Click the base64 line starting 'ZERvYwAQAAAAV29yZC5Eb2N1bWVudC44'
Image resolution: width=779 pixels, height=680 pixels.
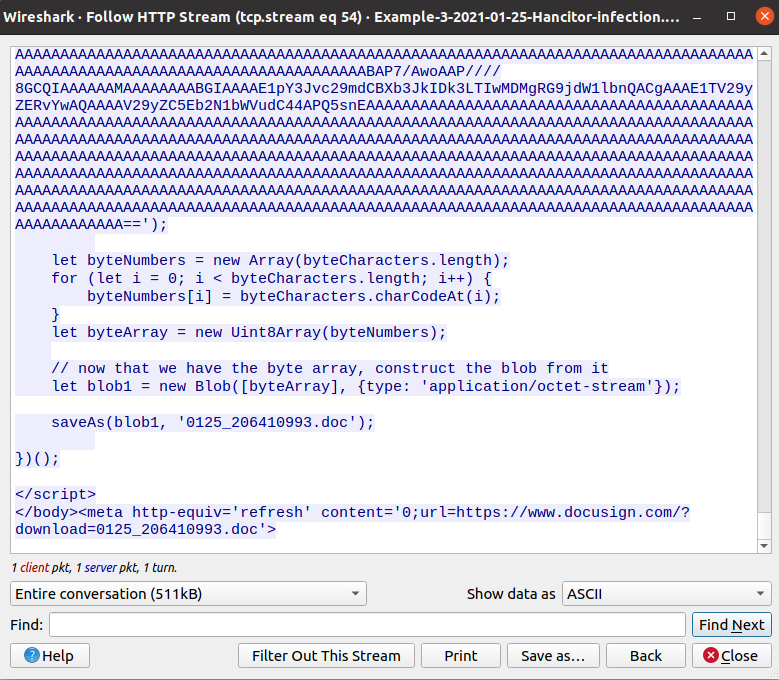pyautogui.click(x=384, y=105)
